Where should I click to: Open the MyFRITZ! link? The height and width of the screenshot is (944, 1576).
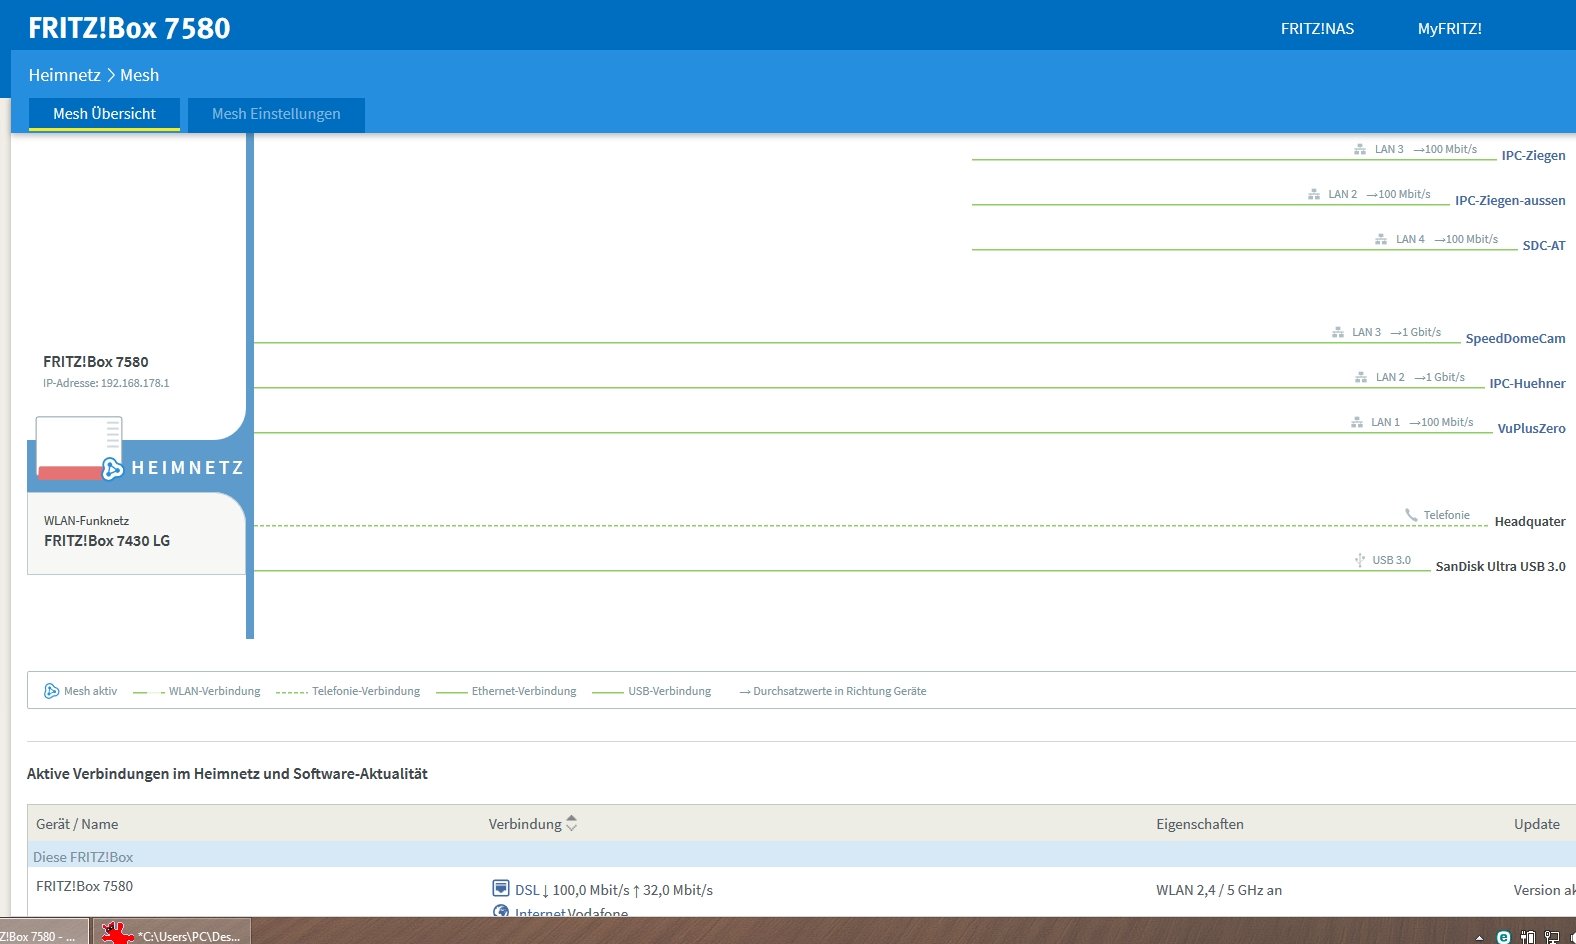(1449, 29)
